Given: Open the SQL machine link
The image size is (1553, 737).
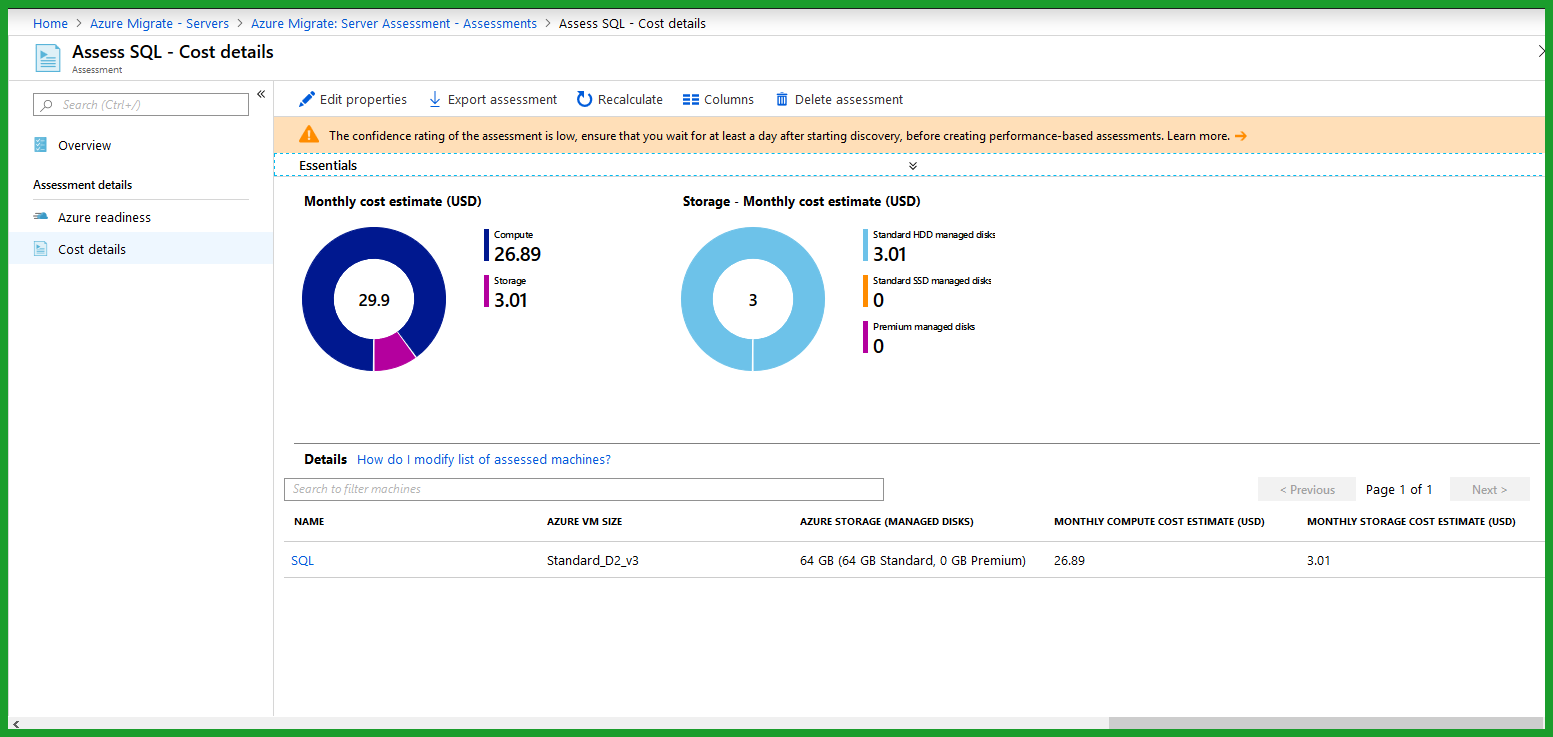Looking at the screenshot, I should (x=302, y=560).
